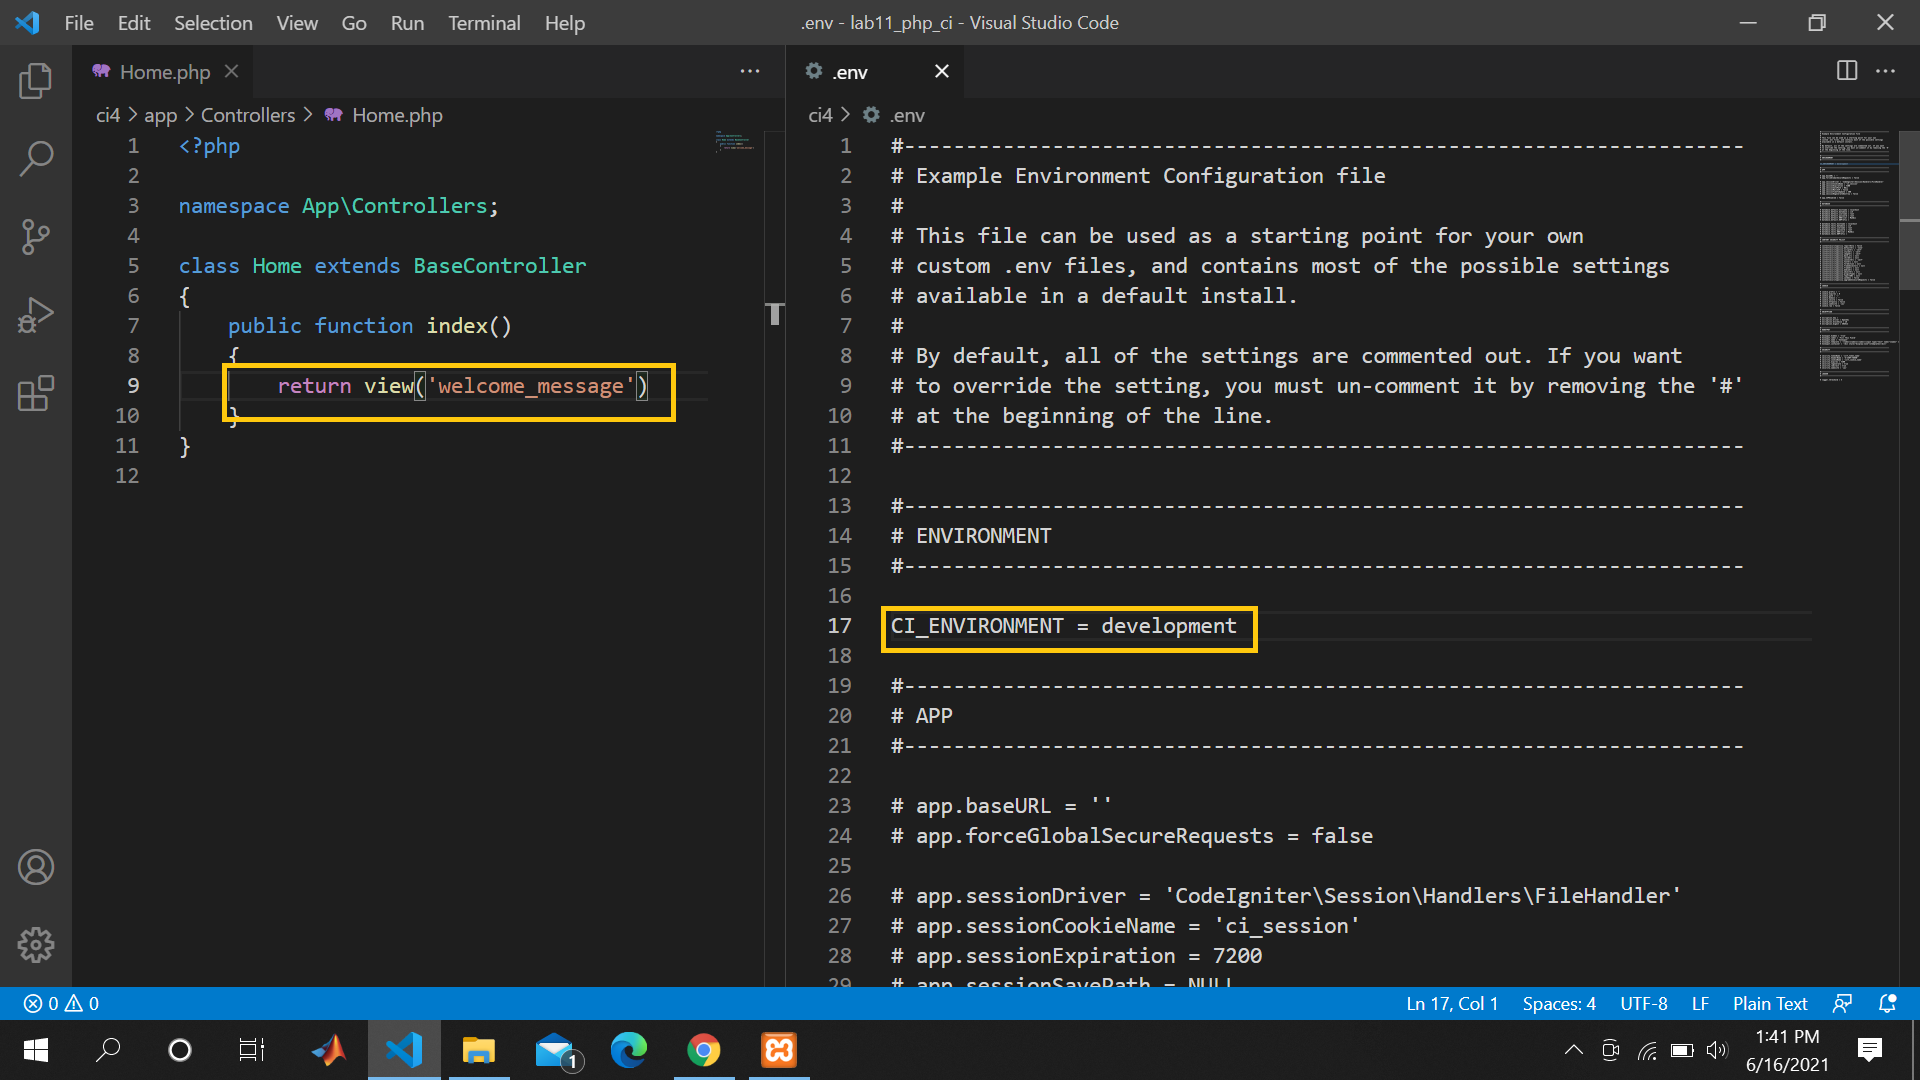
Task: Open the Extensions view
Action: coord(36,394)
